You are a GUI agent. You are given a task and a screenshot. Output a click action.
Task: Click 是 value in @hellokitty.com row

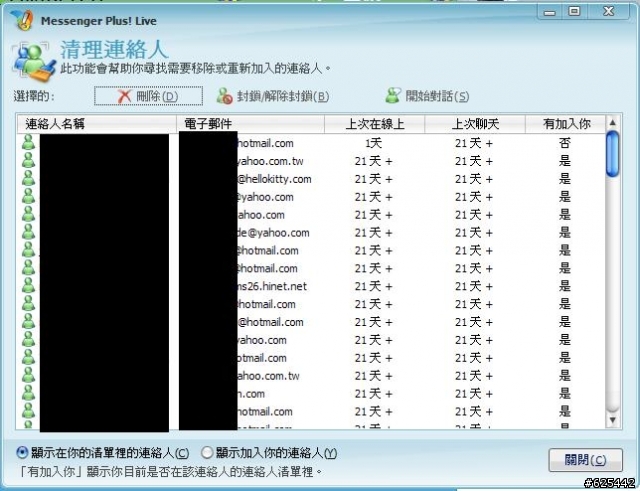564,179
